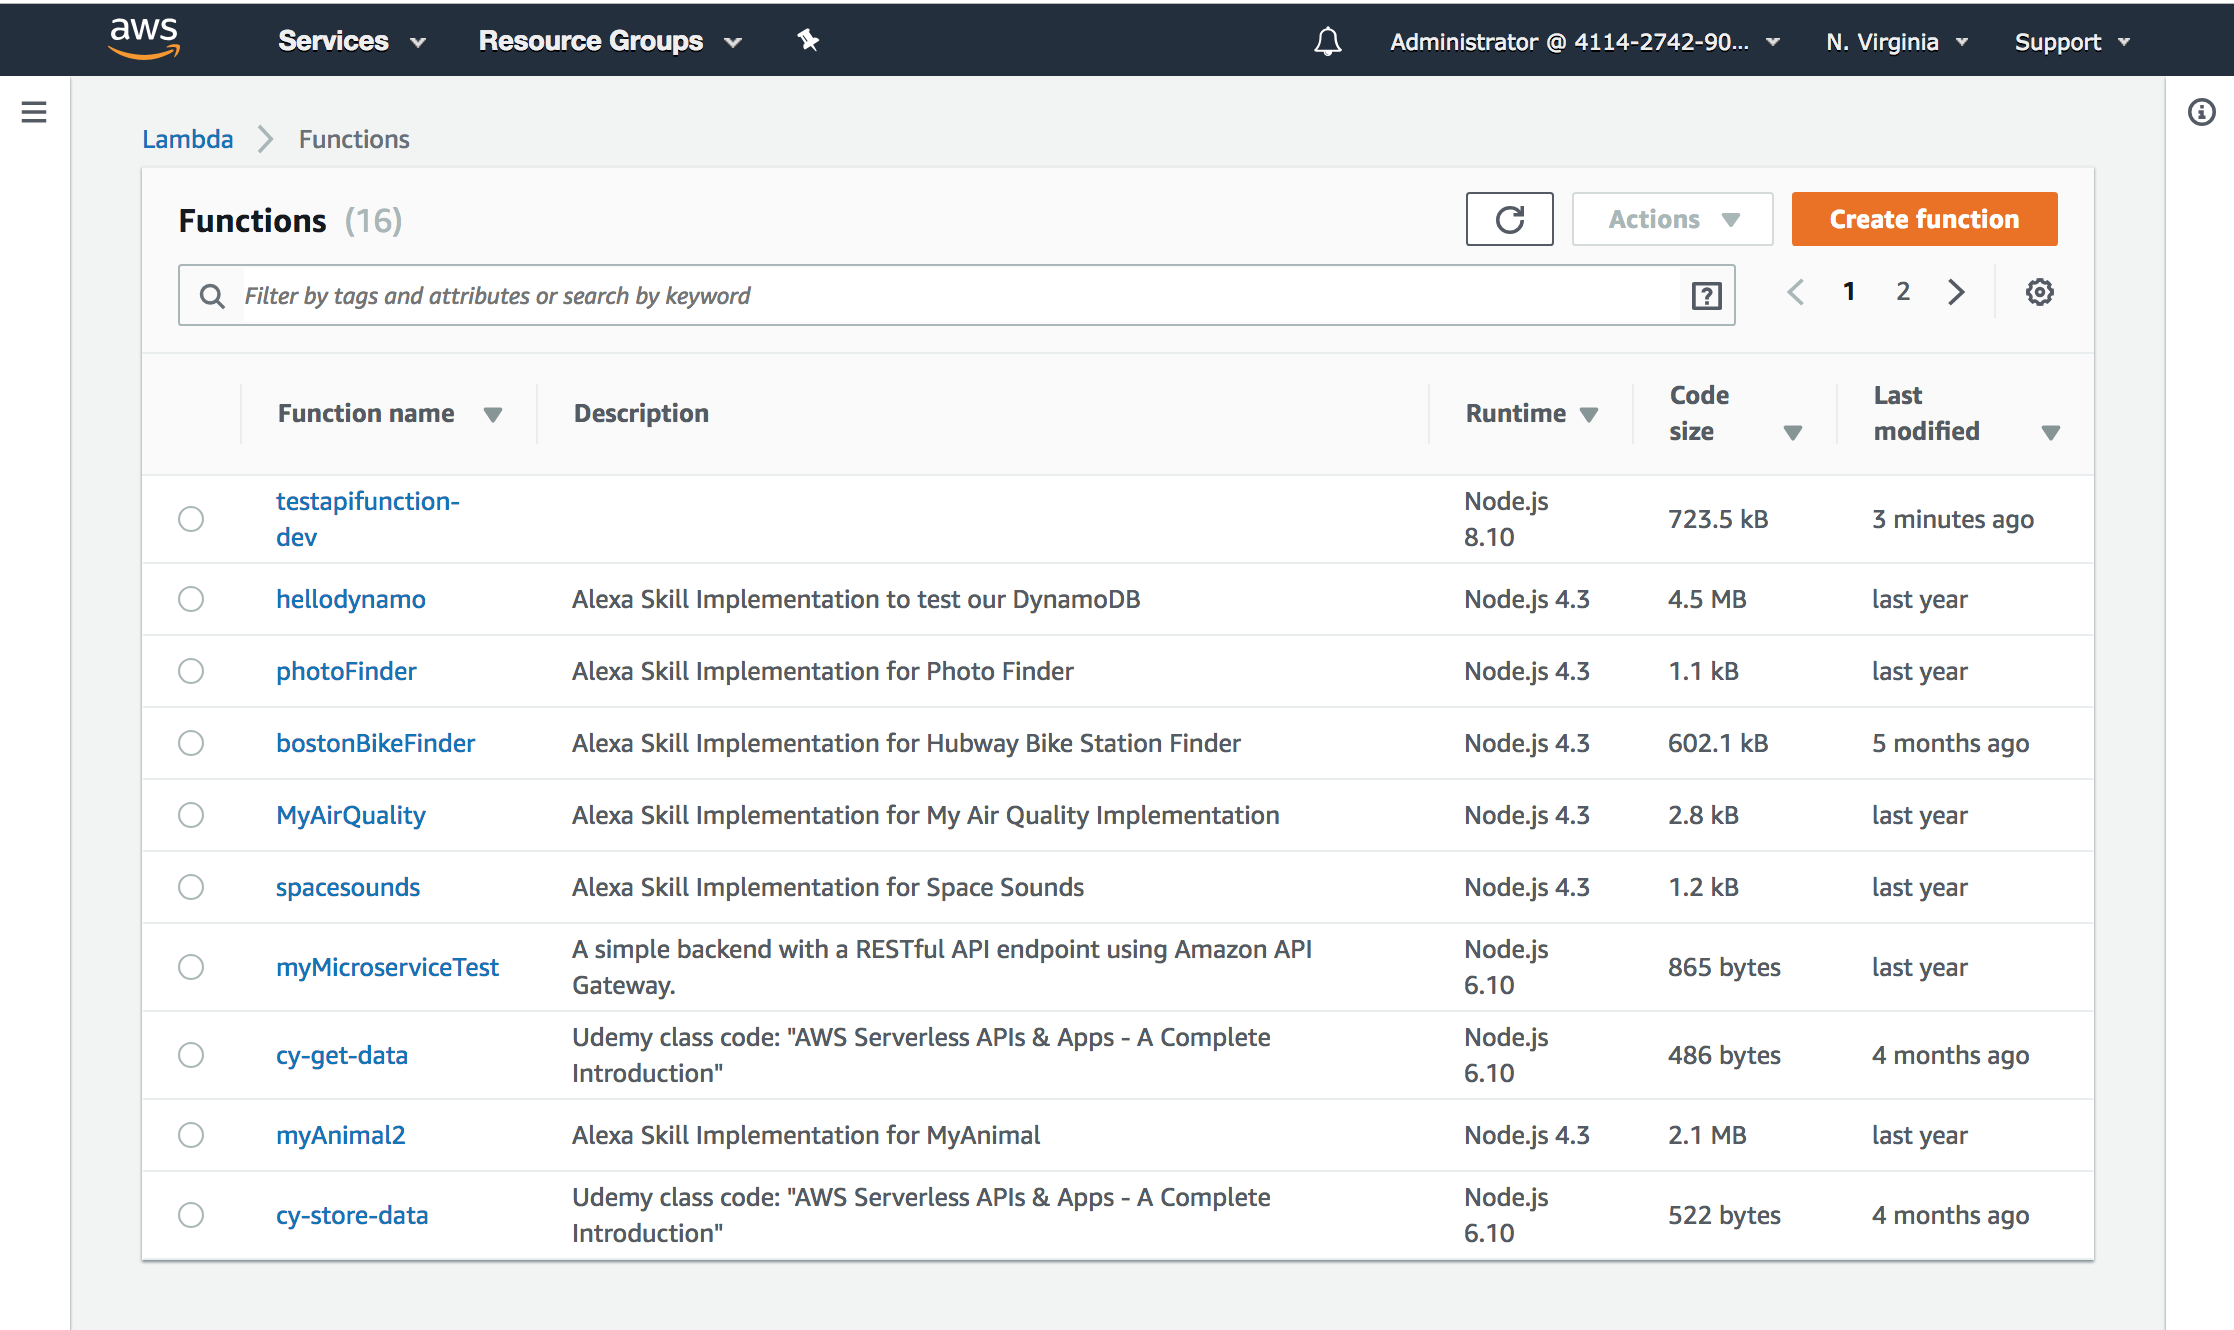Open the myMicroserviceTest function link
The height and width of the screenshot is (1330, 2234).
pos(387,967)
